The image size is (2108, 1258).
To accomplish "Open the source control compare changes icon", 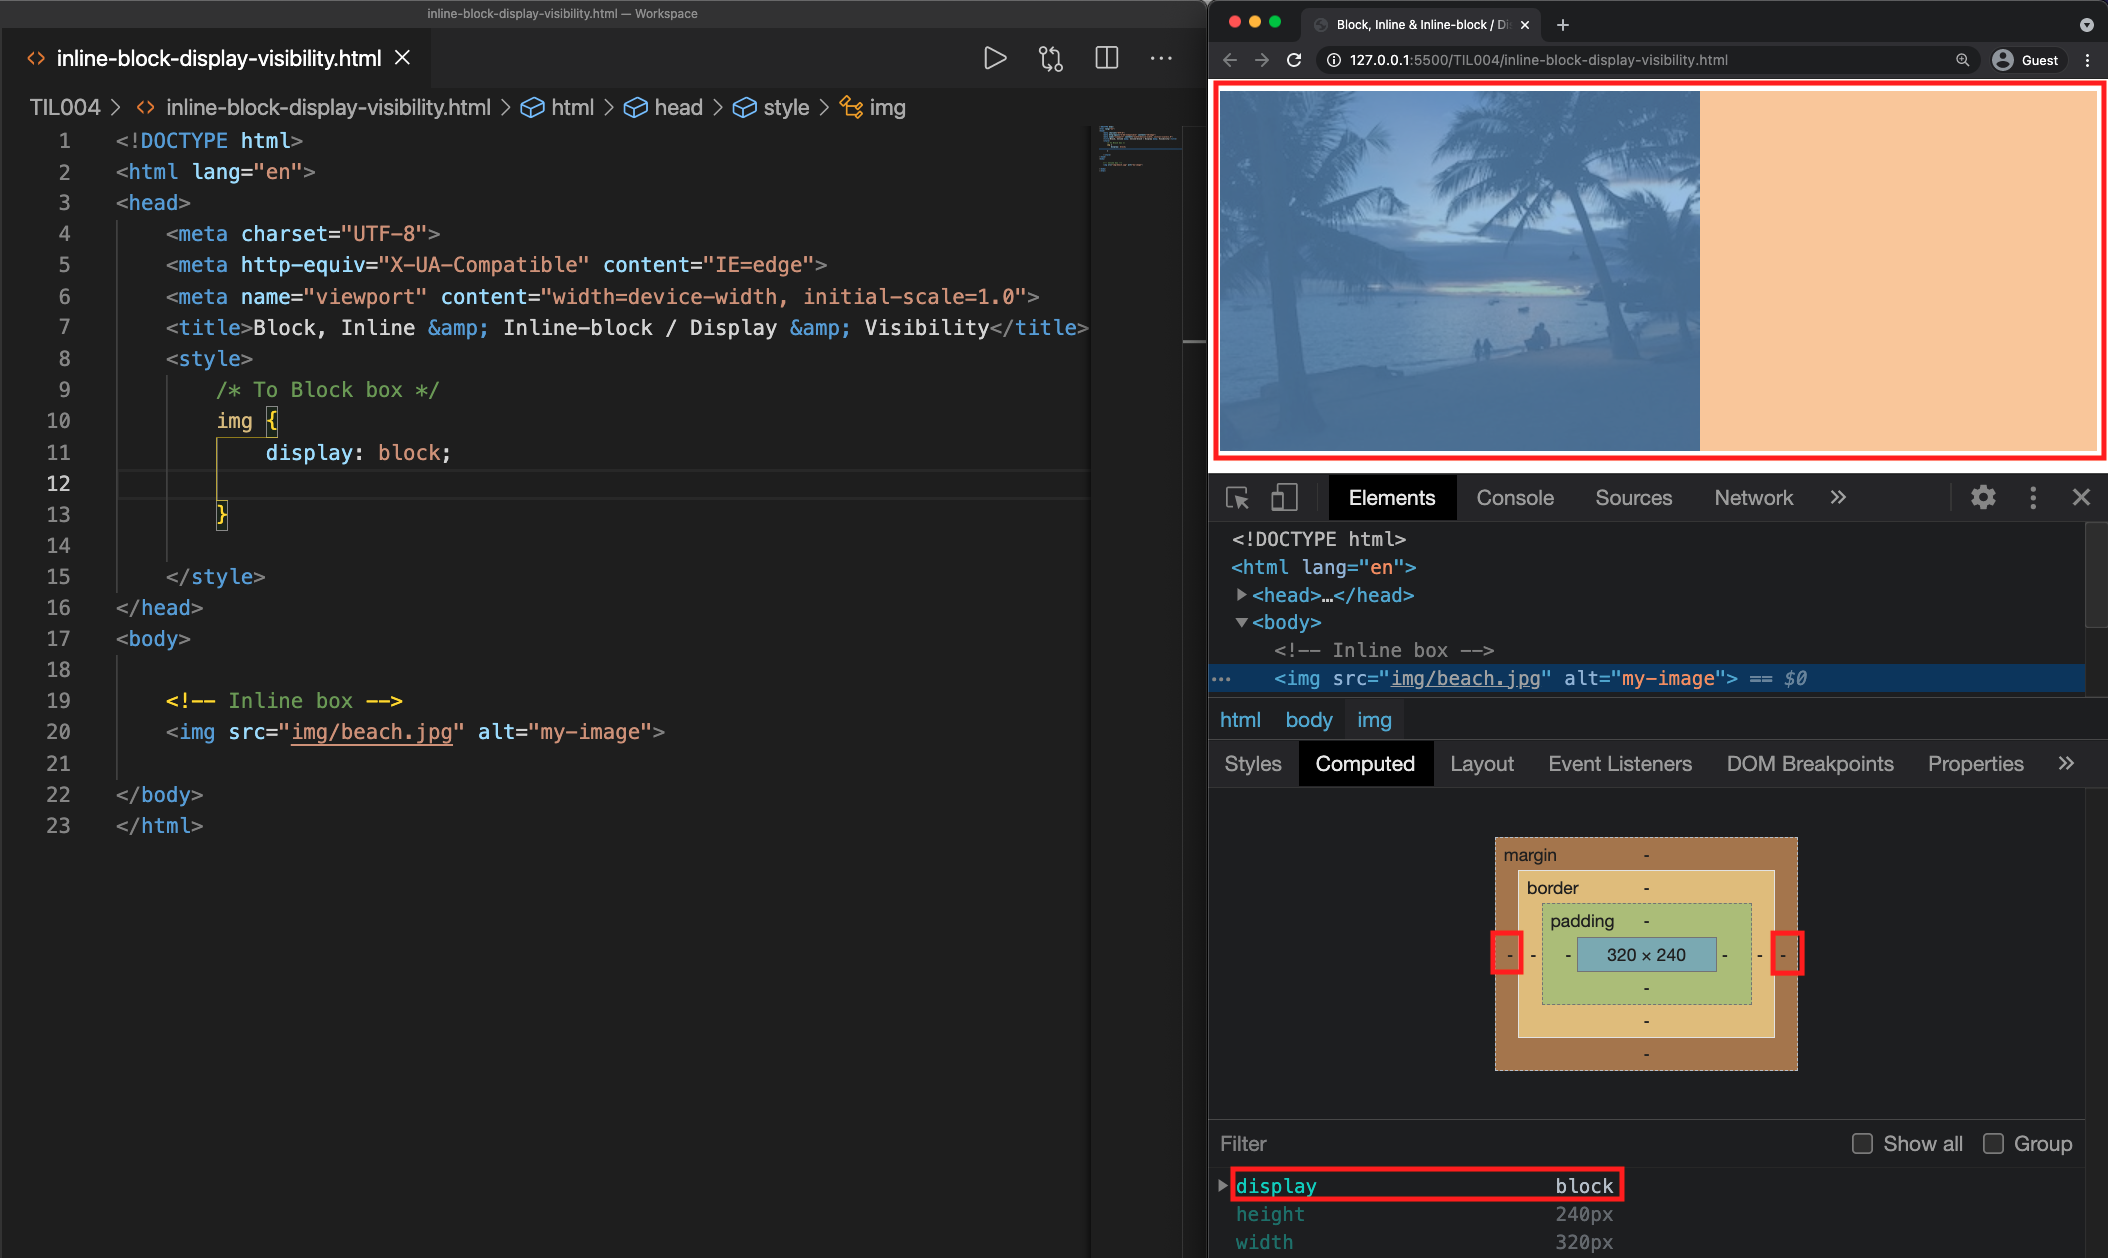I will coord(1050,58).
